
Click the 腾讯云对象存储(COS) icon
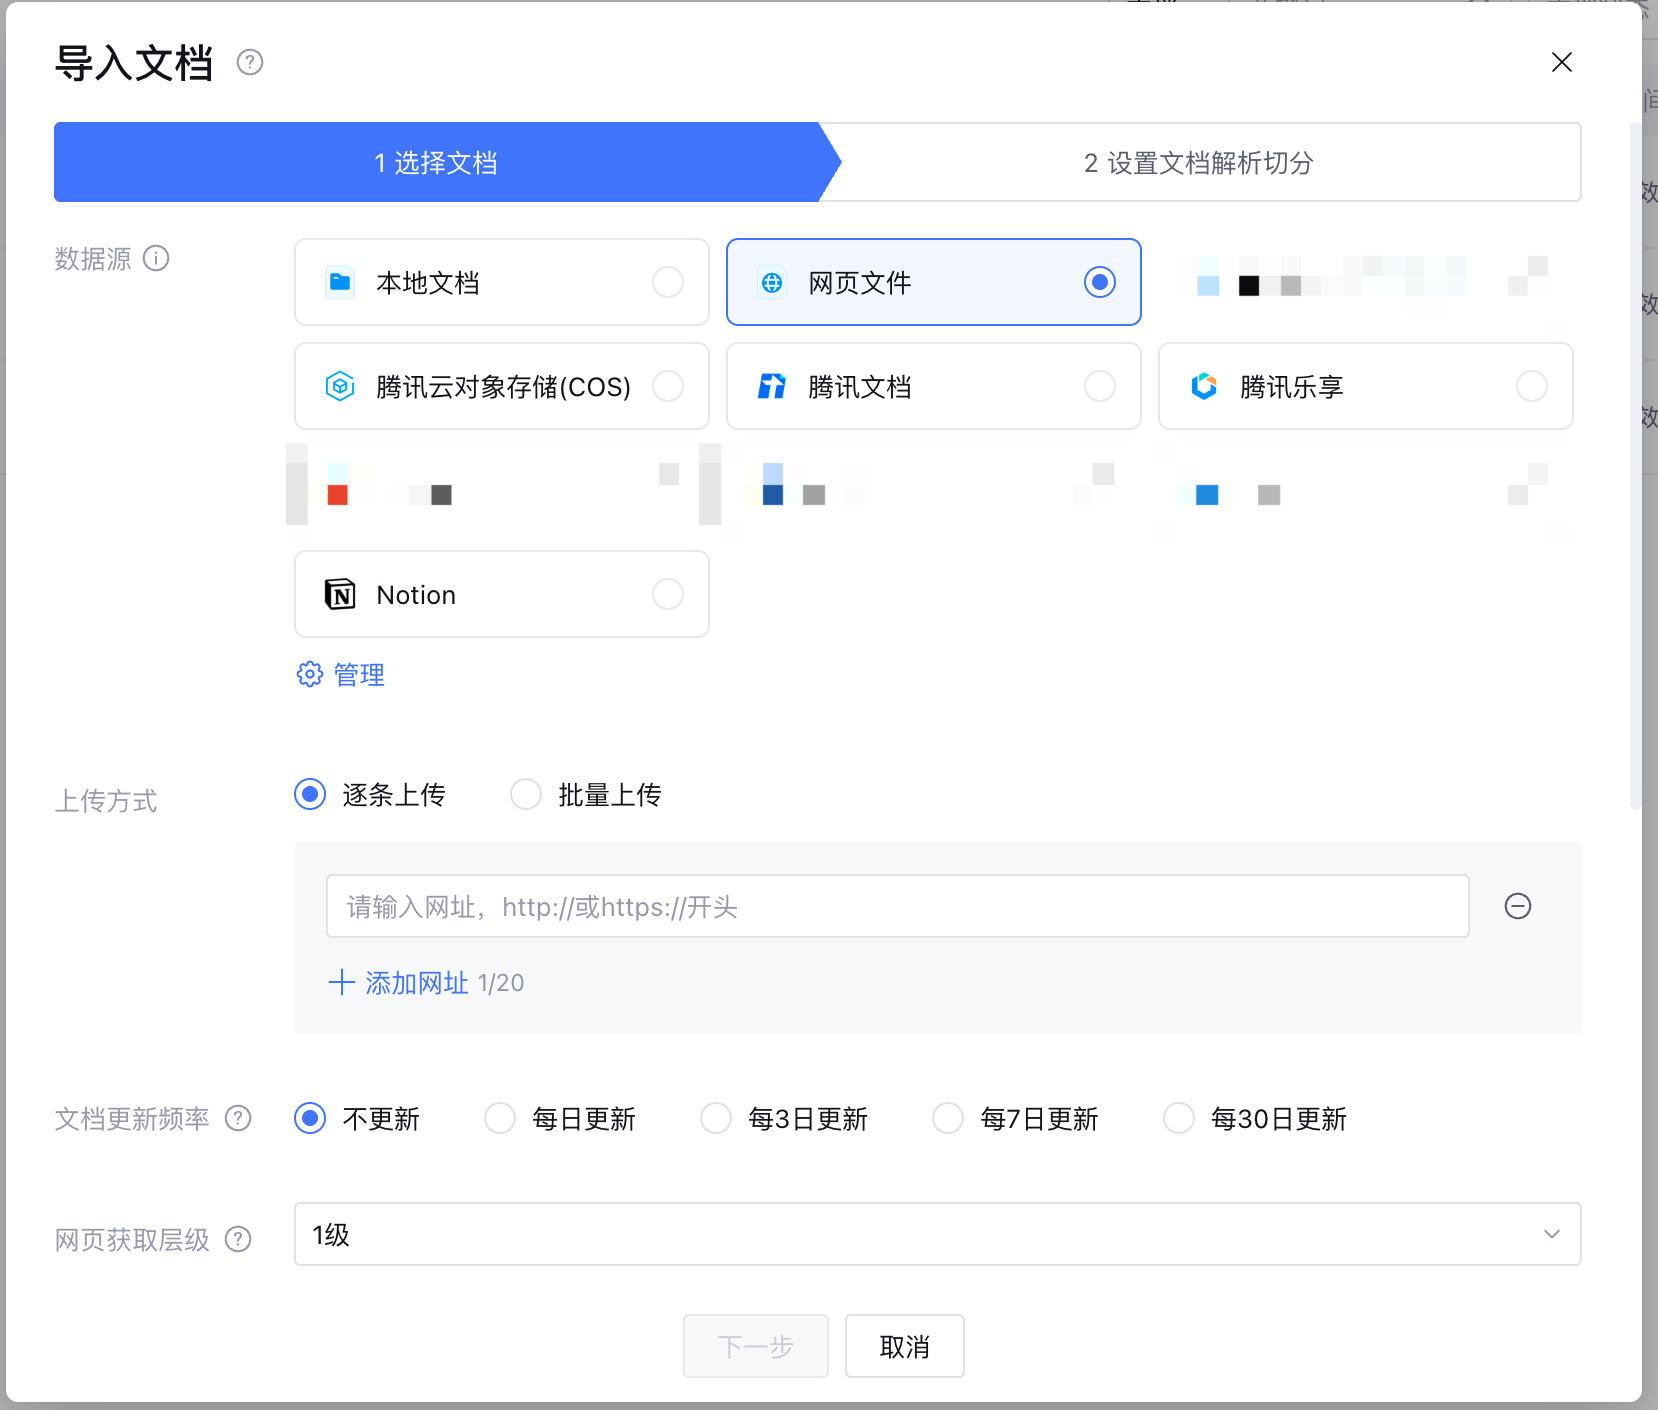coord(340,386)
